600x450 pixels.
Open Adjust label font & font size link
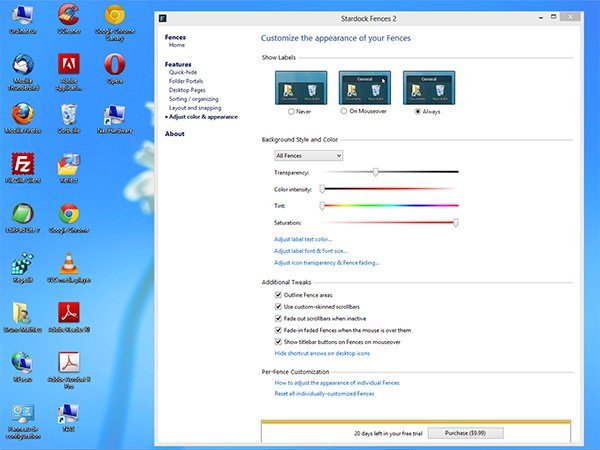(311, 251)
